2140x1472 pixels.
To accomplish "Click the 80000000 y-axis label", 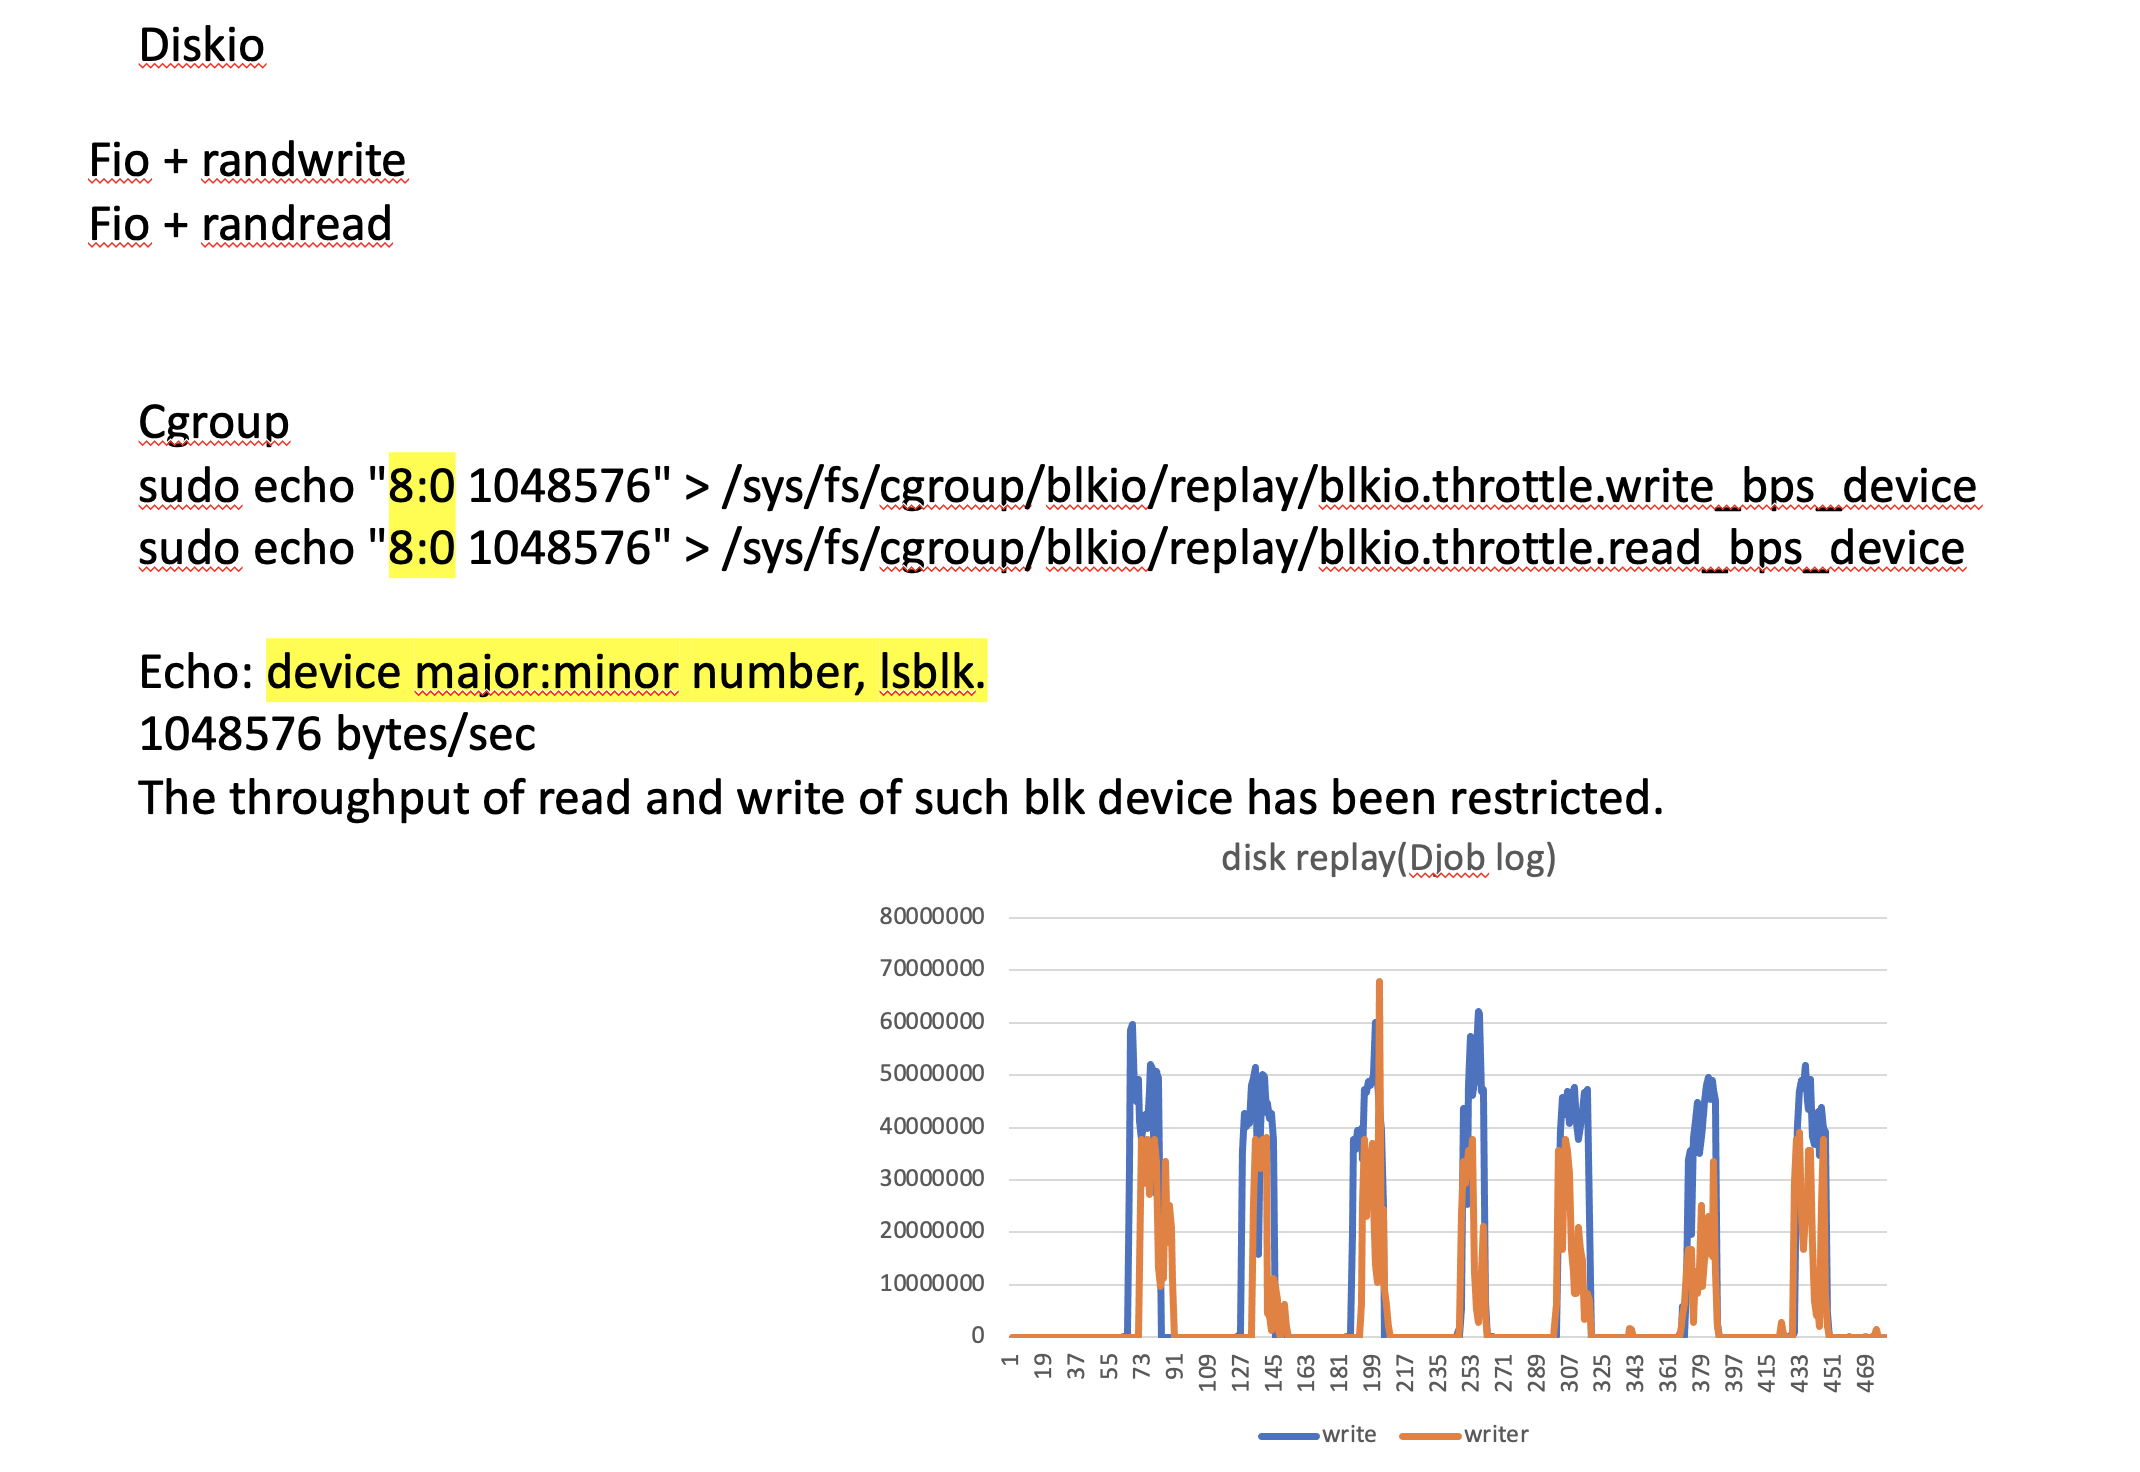I will pos(931,916).
